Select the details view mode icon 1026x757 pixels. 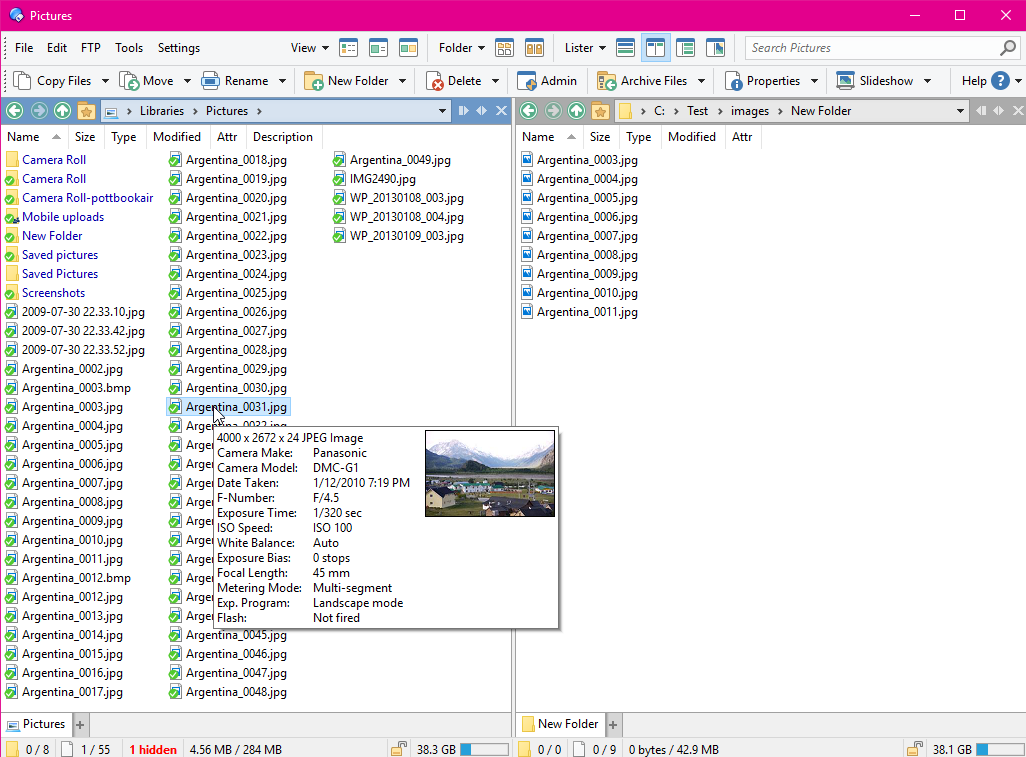347,47
